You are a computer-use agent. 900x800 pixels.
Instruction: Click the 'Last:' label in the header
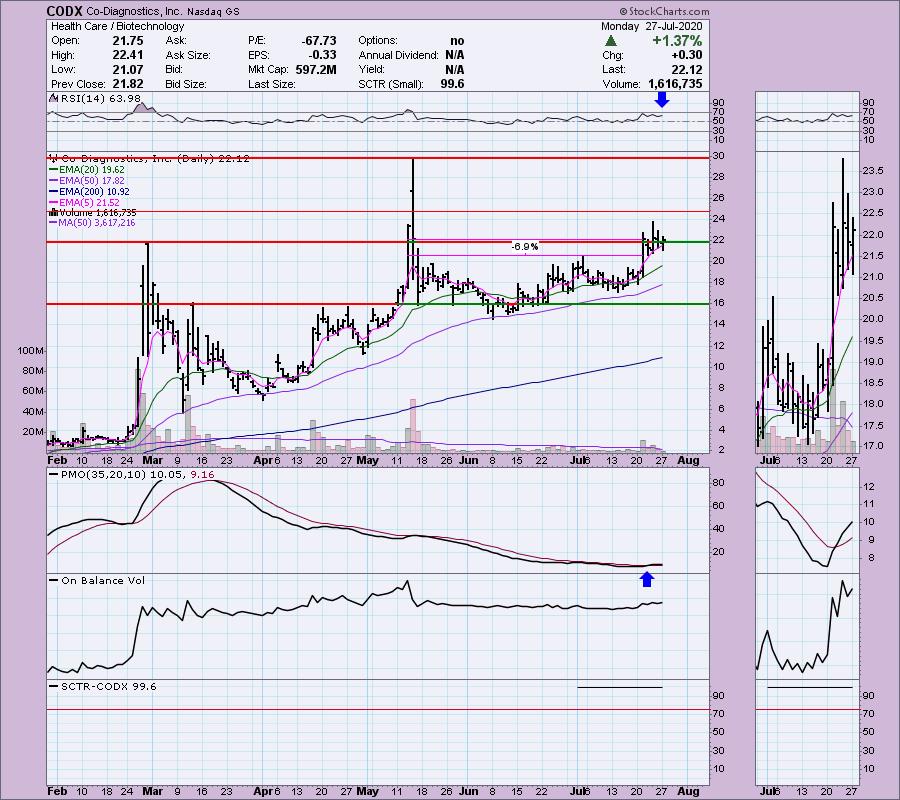614,69
